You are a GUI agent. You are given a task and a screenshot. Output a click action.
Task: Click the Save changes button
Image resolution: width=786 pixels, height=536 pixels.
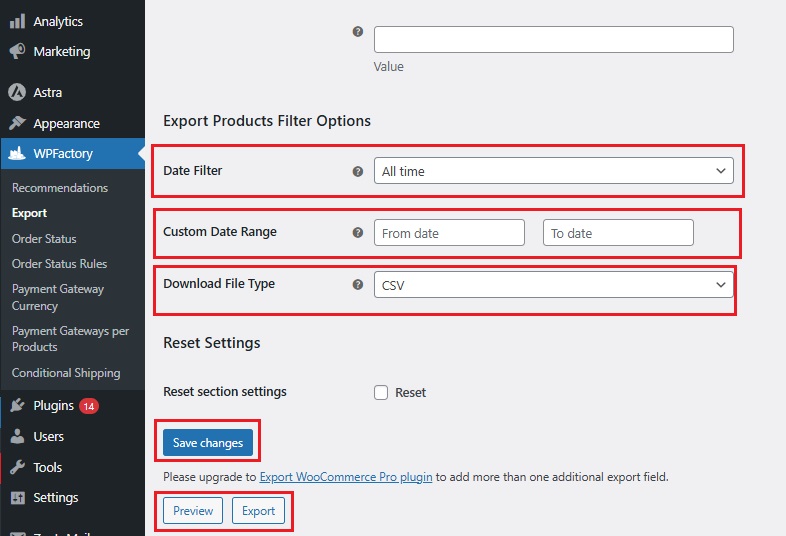click(x=208, y=442)
